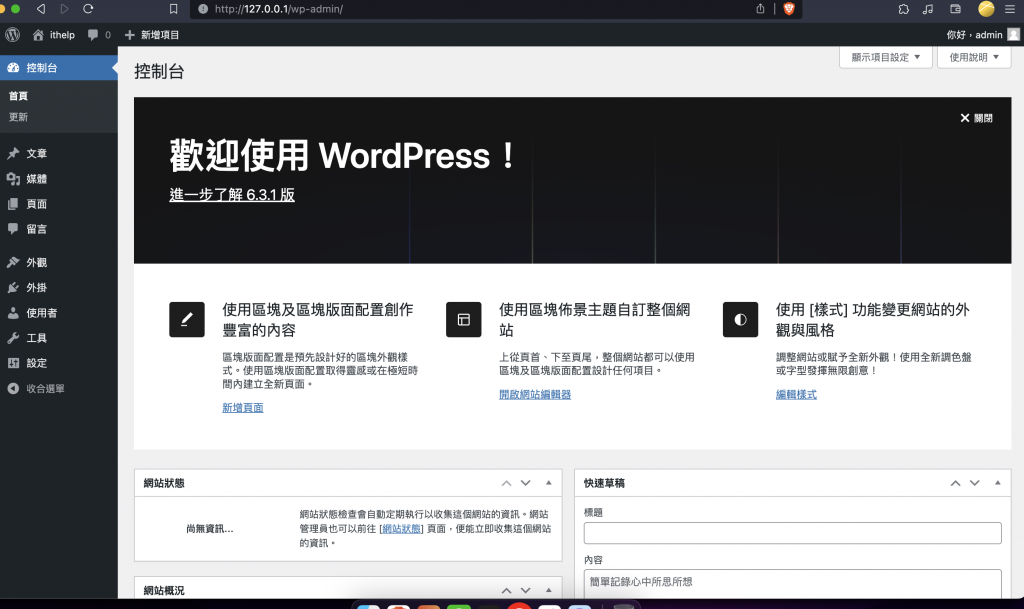
Task: Click the yellow browser profile avatar
Action: coord(986,8)
